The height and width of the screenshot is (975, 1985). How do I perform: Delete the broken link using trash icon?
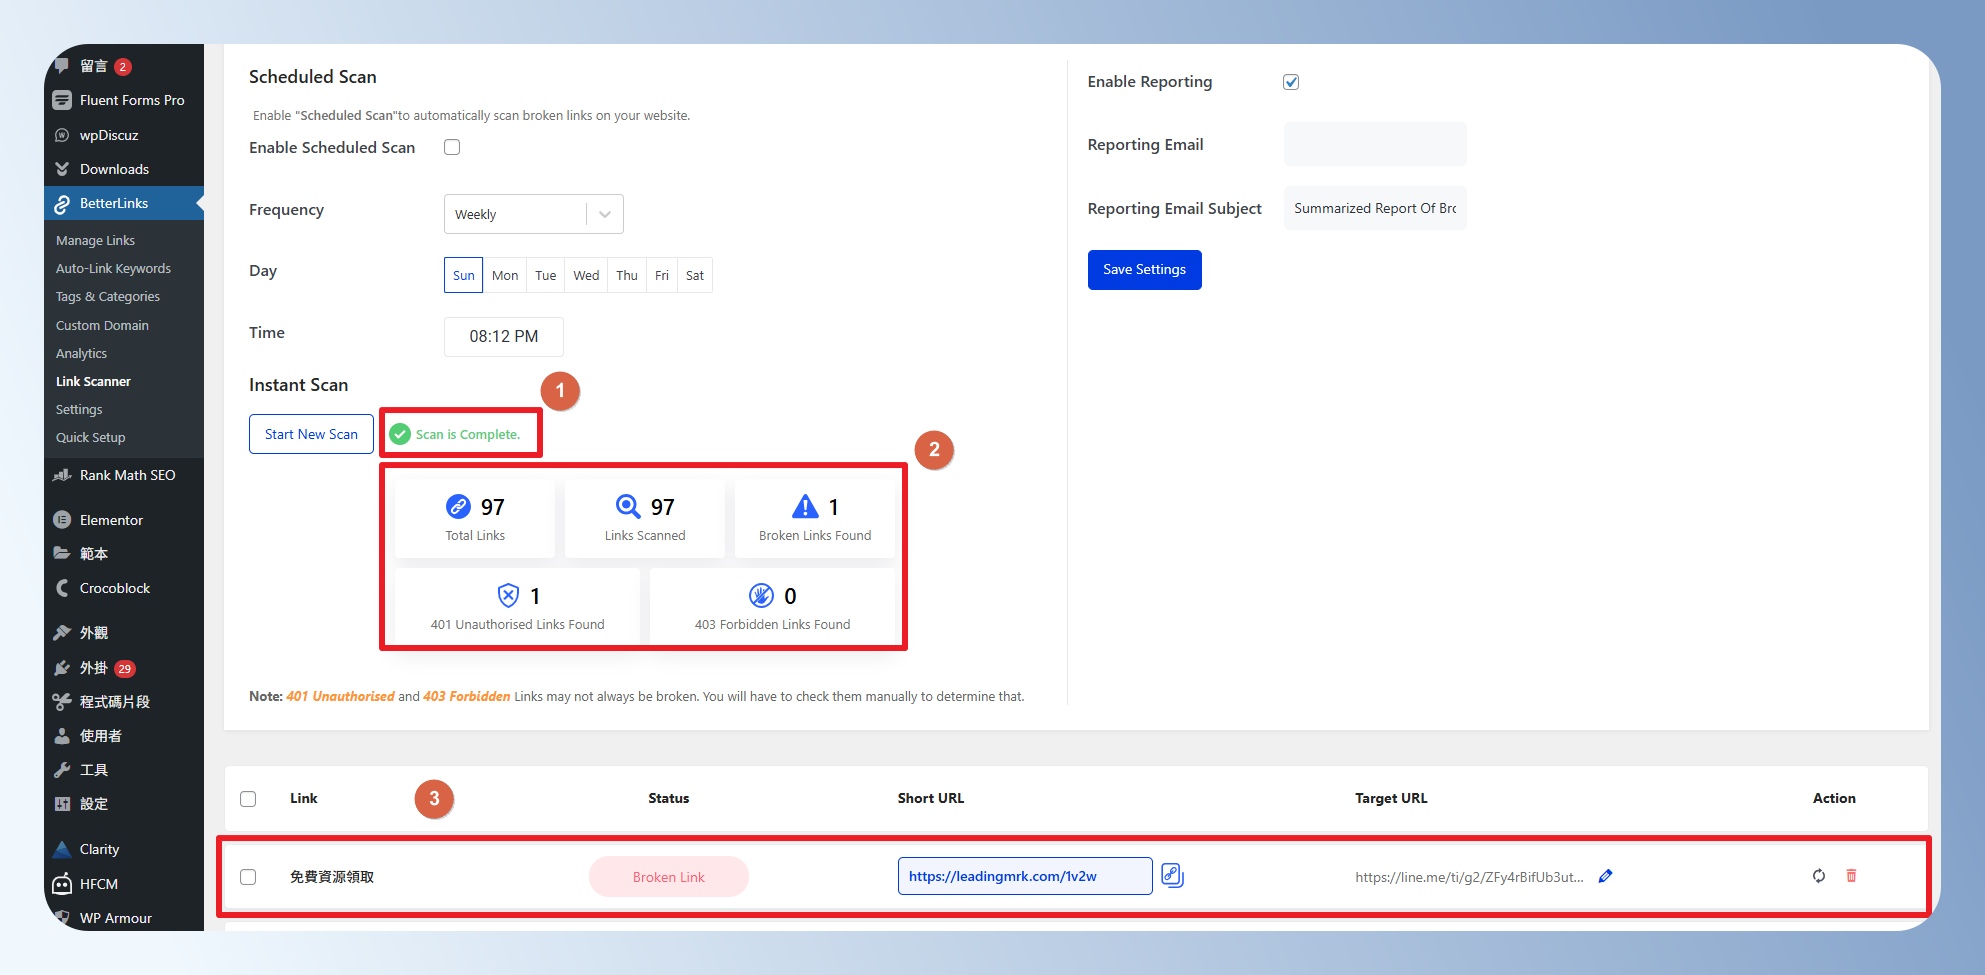tap(1851, 876)
